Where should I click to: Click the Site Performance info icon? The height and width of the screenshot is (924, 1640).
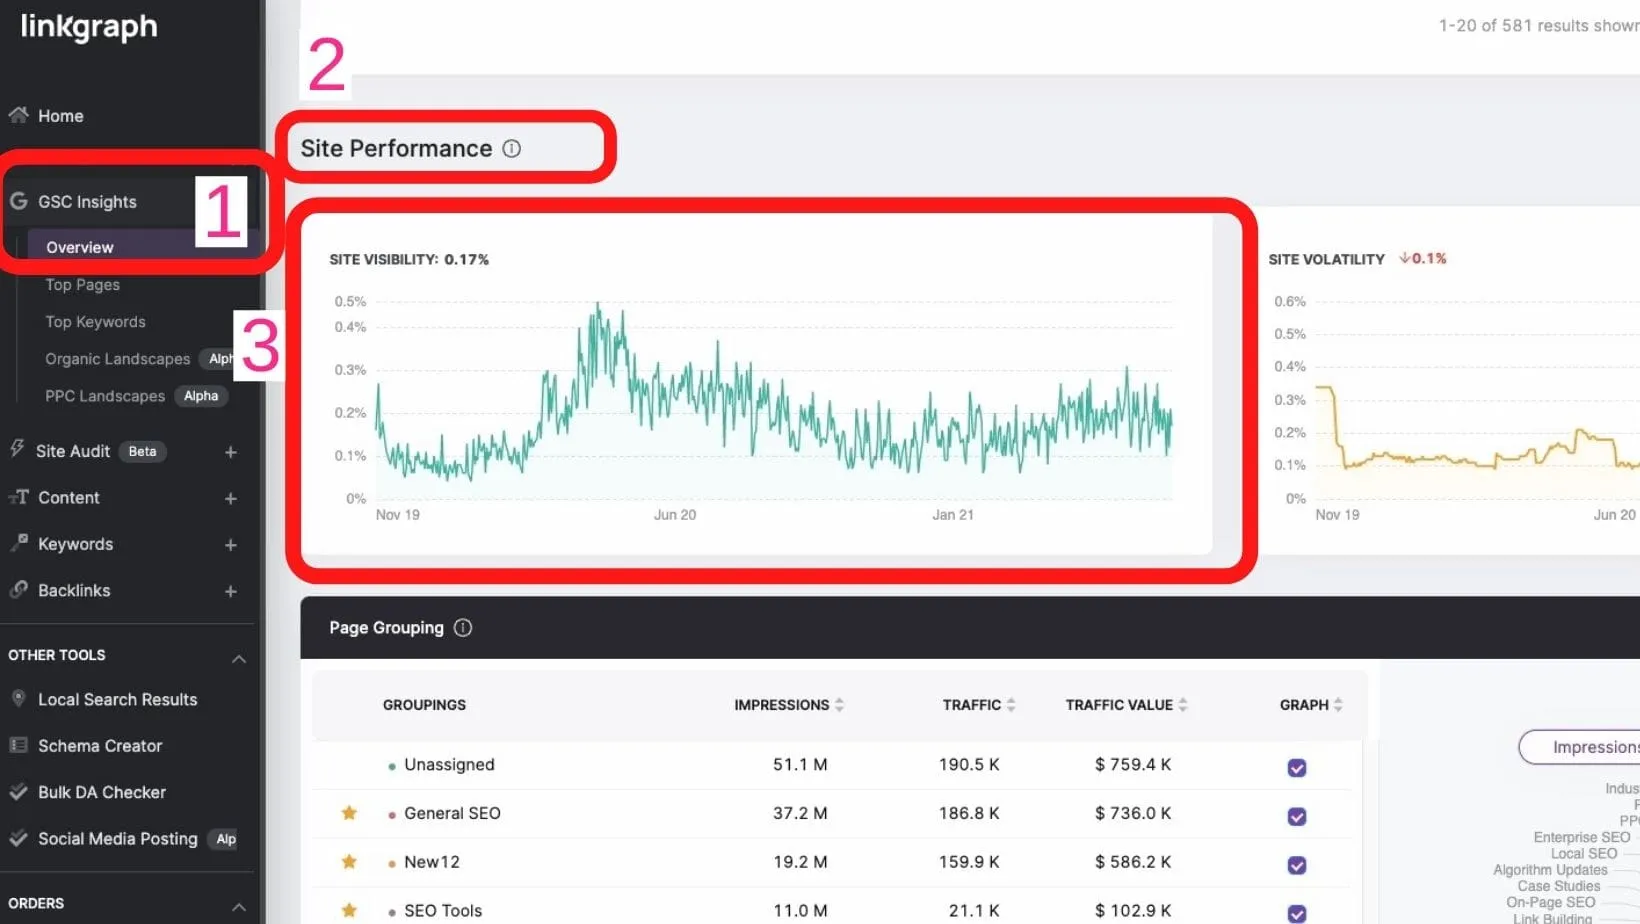click(511, 148)
